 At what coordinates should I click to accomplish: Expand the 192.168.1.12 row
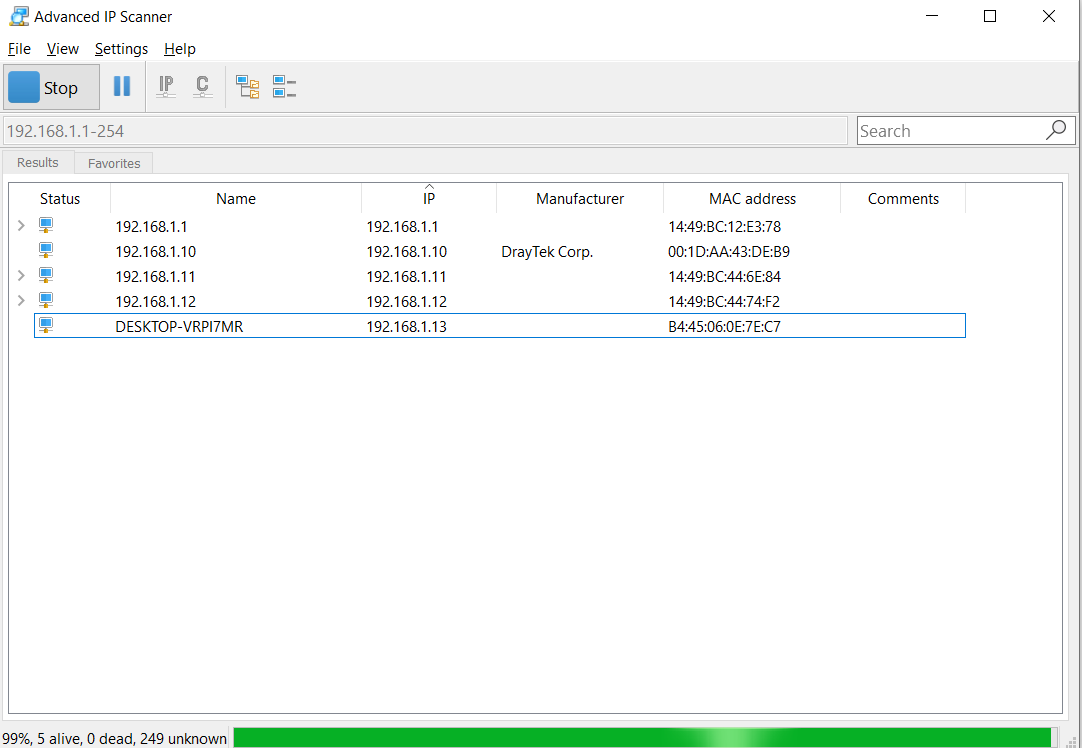pos(21,300)
